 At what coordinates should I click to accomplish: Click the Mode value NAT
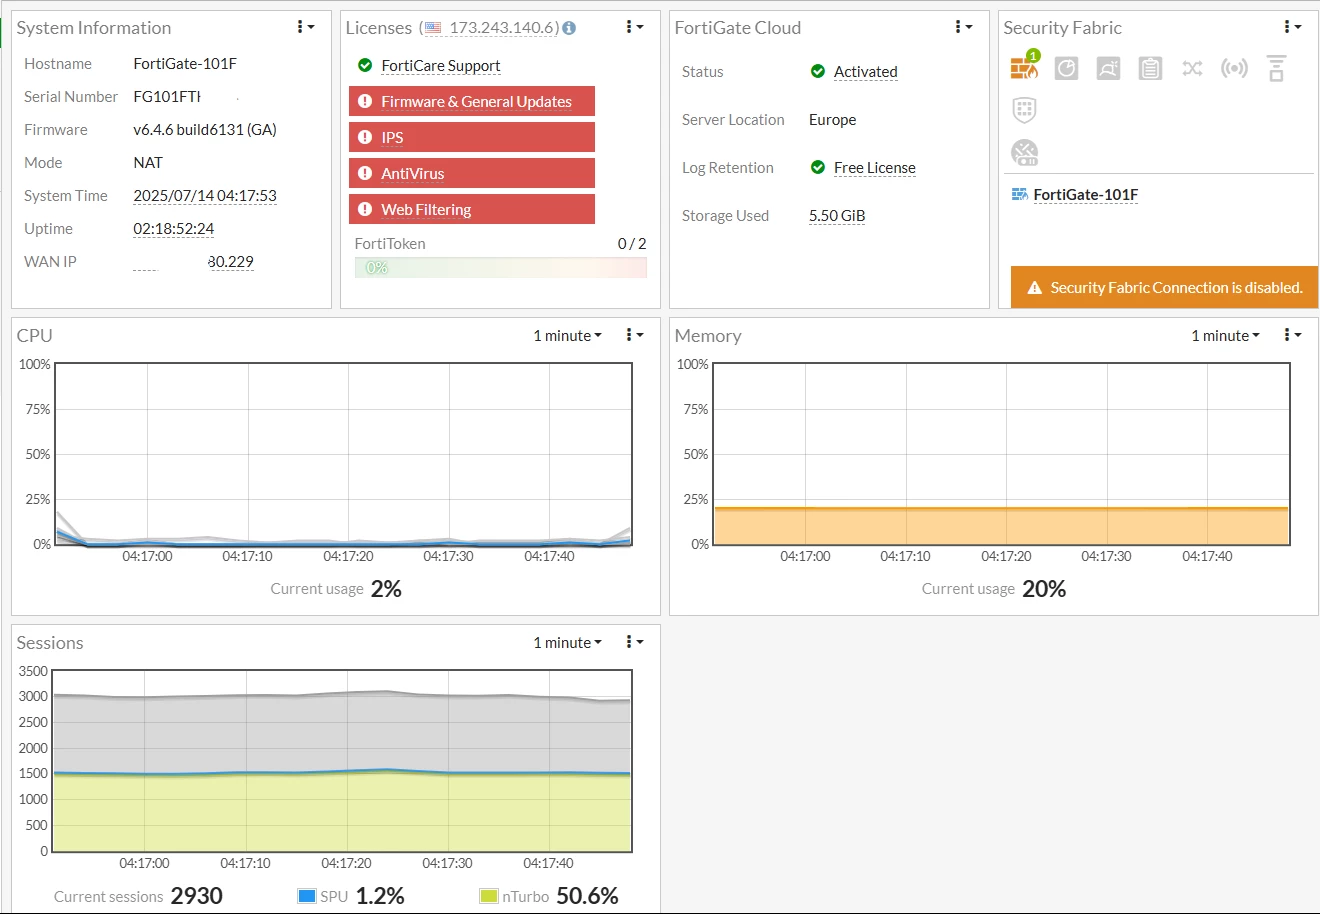148,163
